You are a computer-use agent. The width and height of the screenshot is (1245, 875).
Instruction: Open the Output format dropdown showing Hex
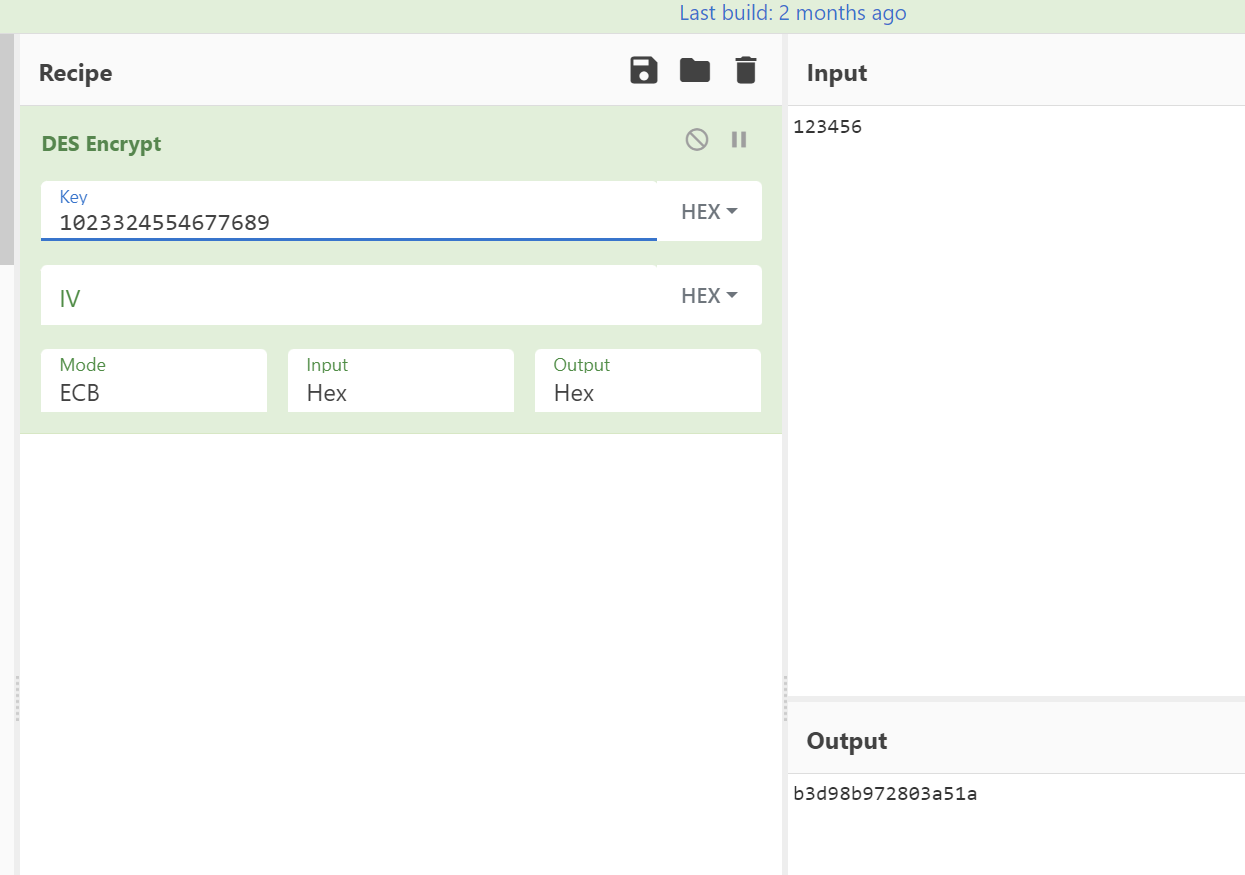pyautogui.click(x=648, y=380)
